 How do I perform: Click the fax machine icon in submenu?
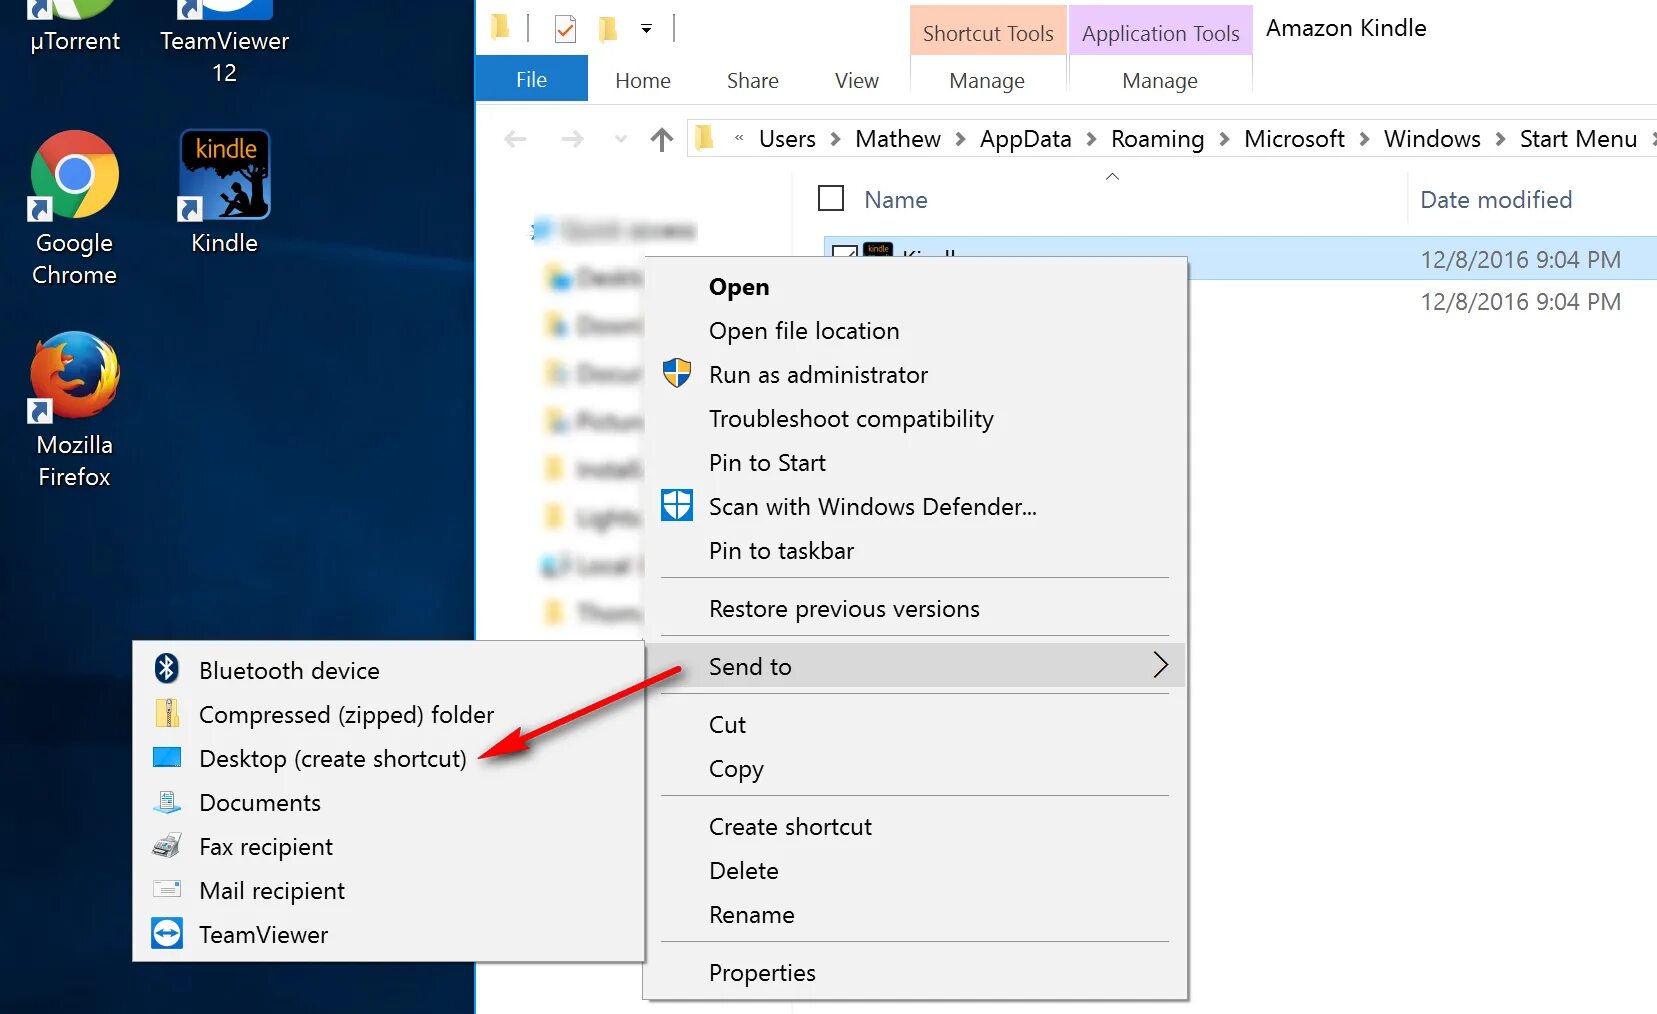coord(167,845)
